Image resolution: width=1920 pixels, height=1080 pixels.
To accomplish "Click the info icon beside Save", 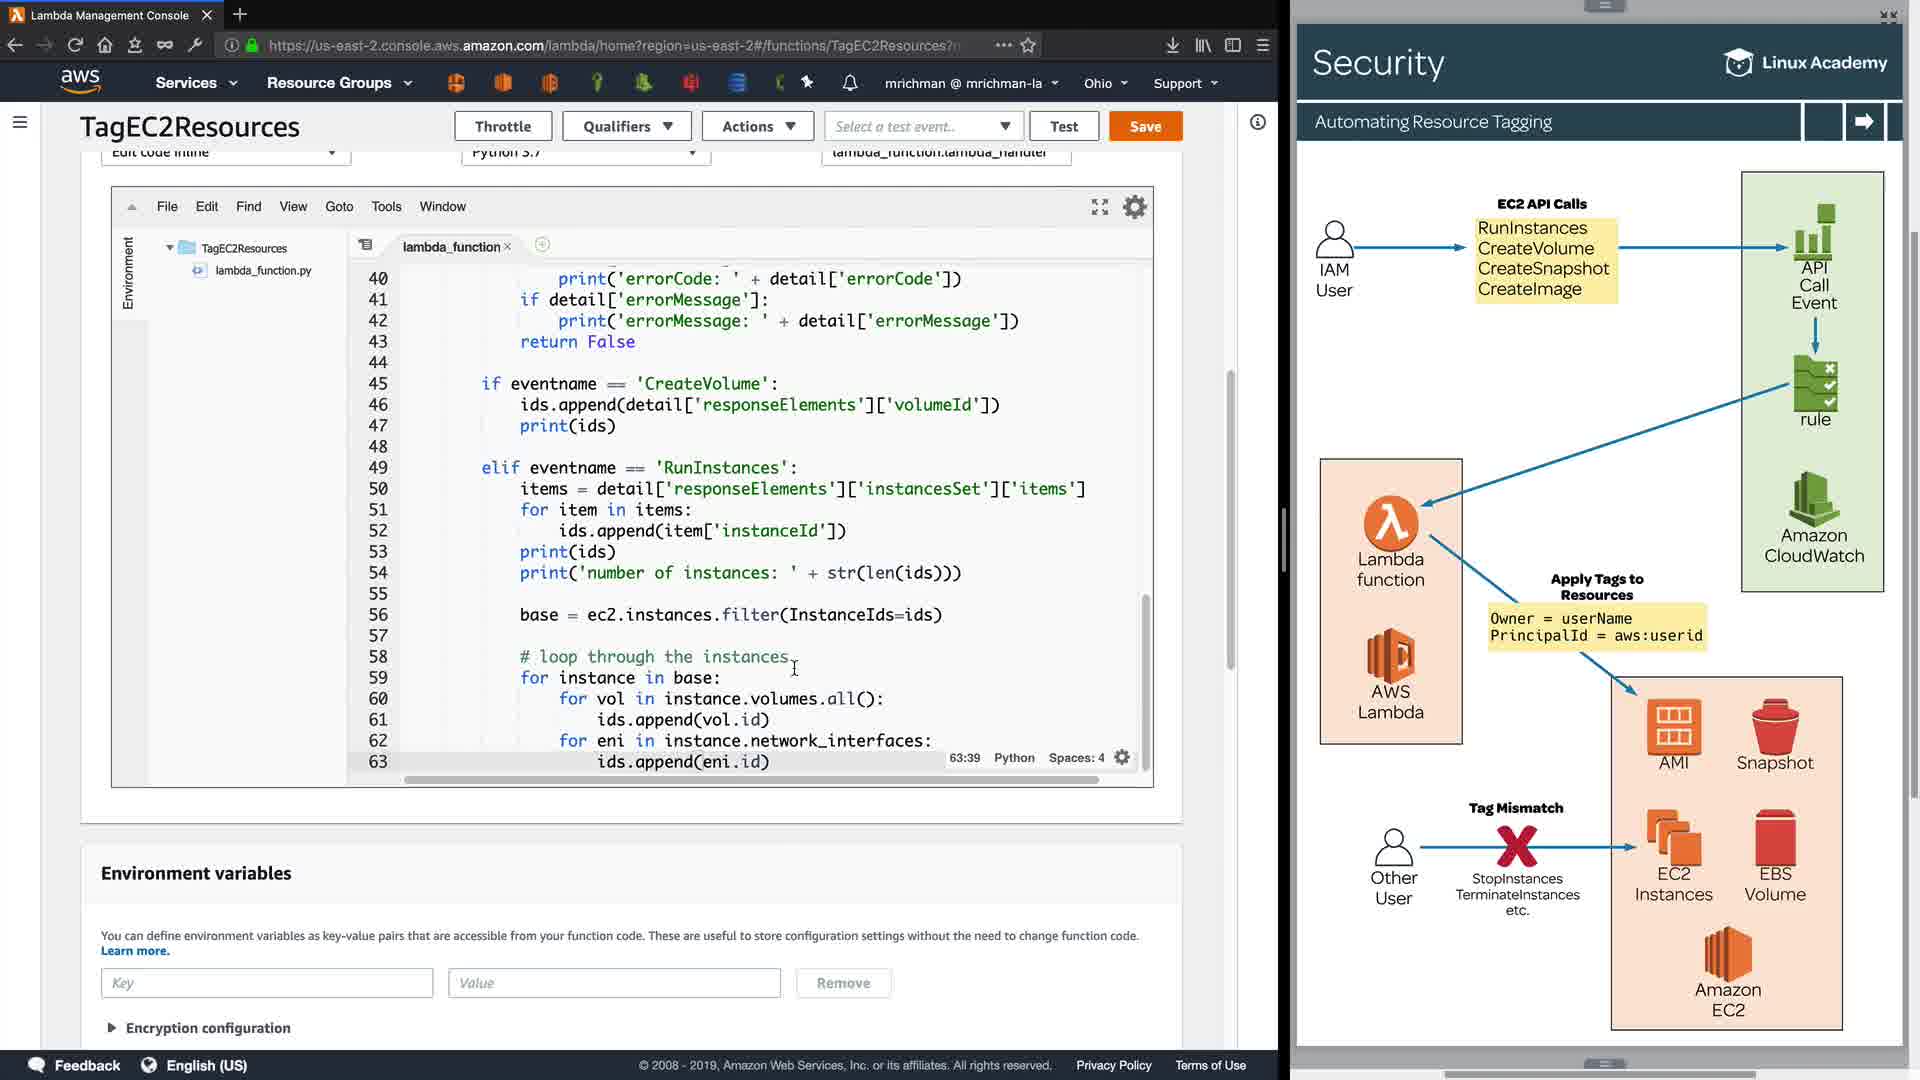I will point(1257,122).
